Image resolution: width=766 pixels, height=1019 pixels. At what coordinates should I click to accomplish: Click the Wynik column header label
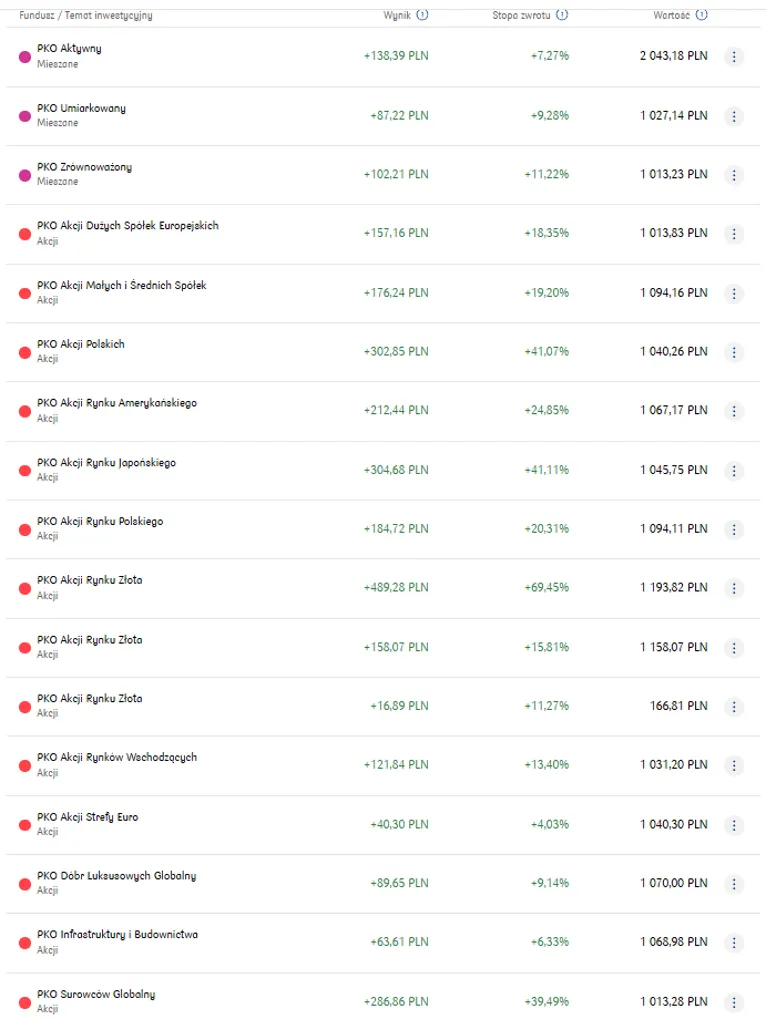point(397,15)
